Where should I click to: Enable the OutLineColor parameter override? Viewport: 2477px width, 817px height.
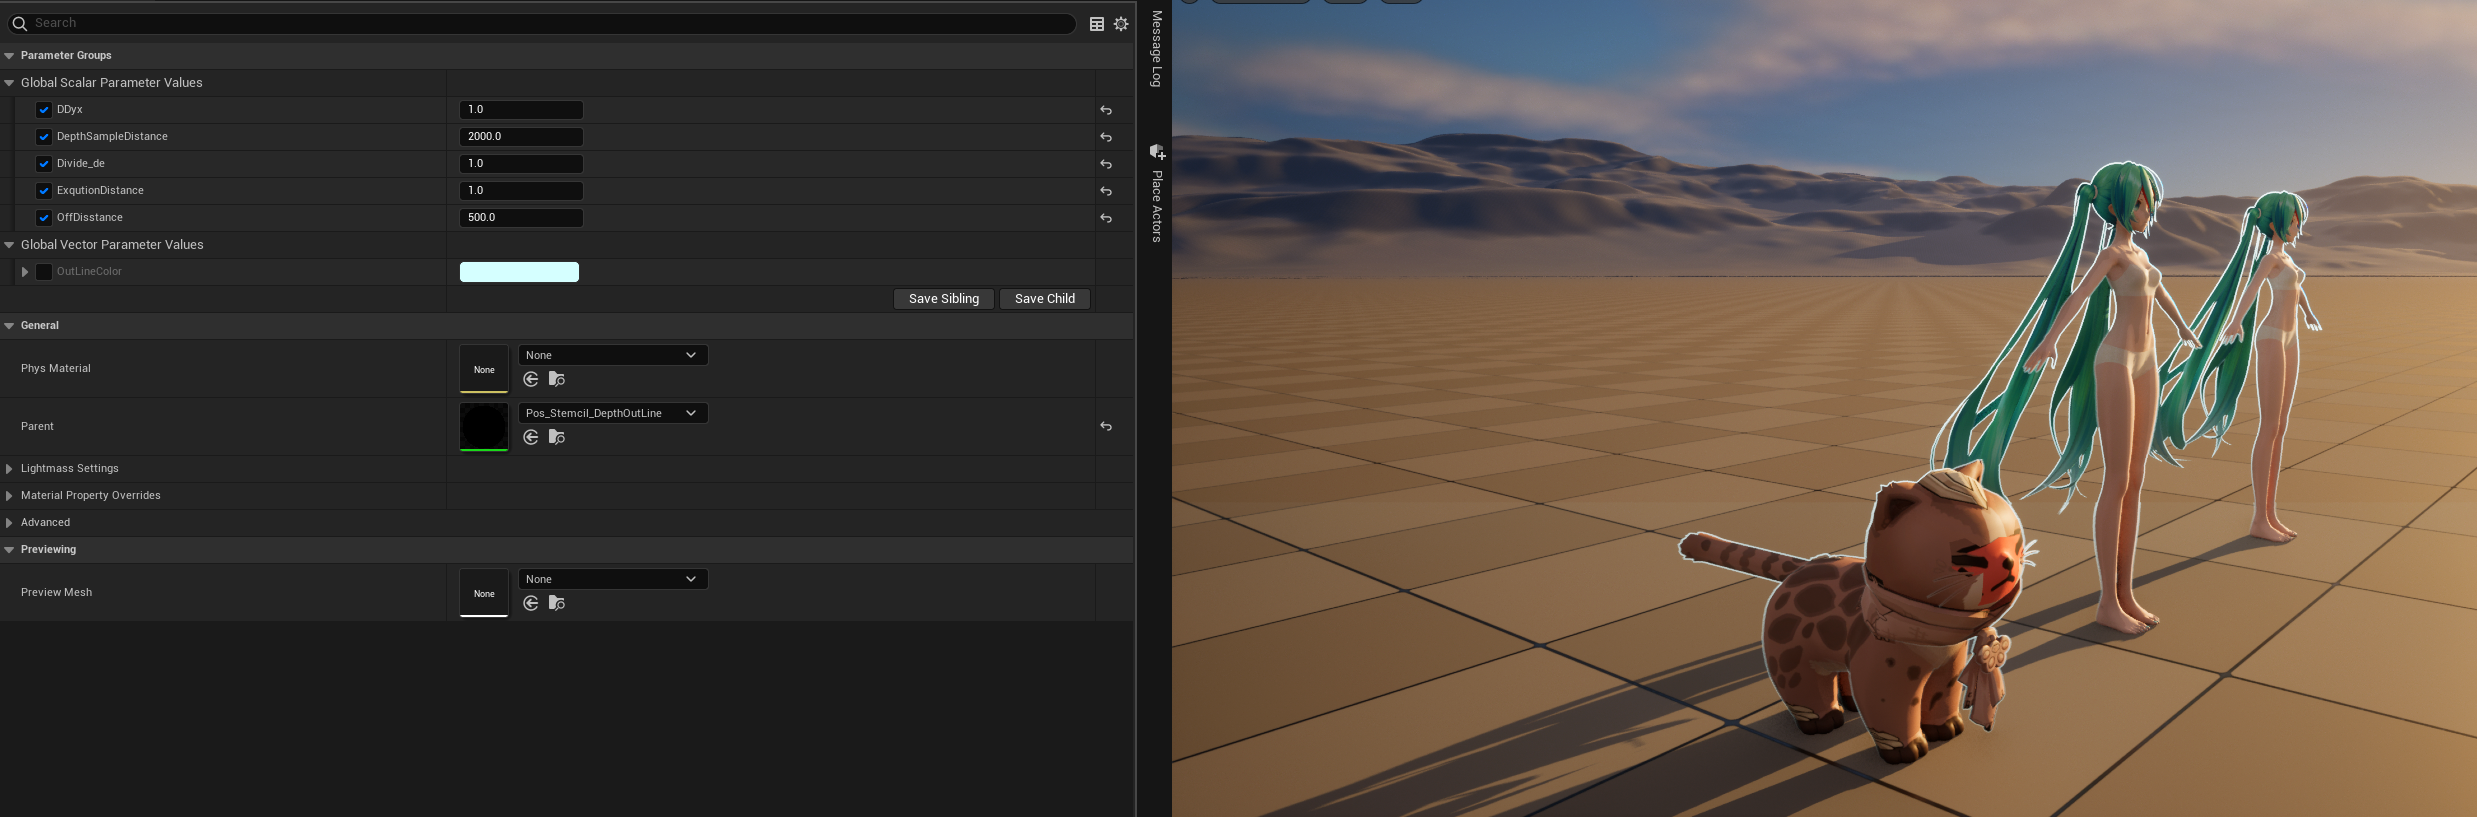[44, 272]
